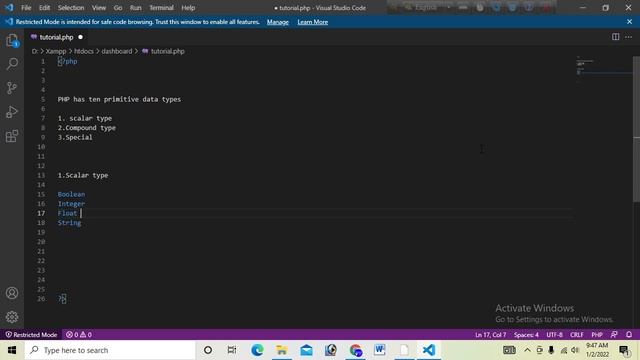The width and height of the screenshot is (640, 360).
Task: Click Xampp in the breadcrumb path
Action: [x=56, y=51]
